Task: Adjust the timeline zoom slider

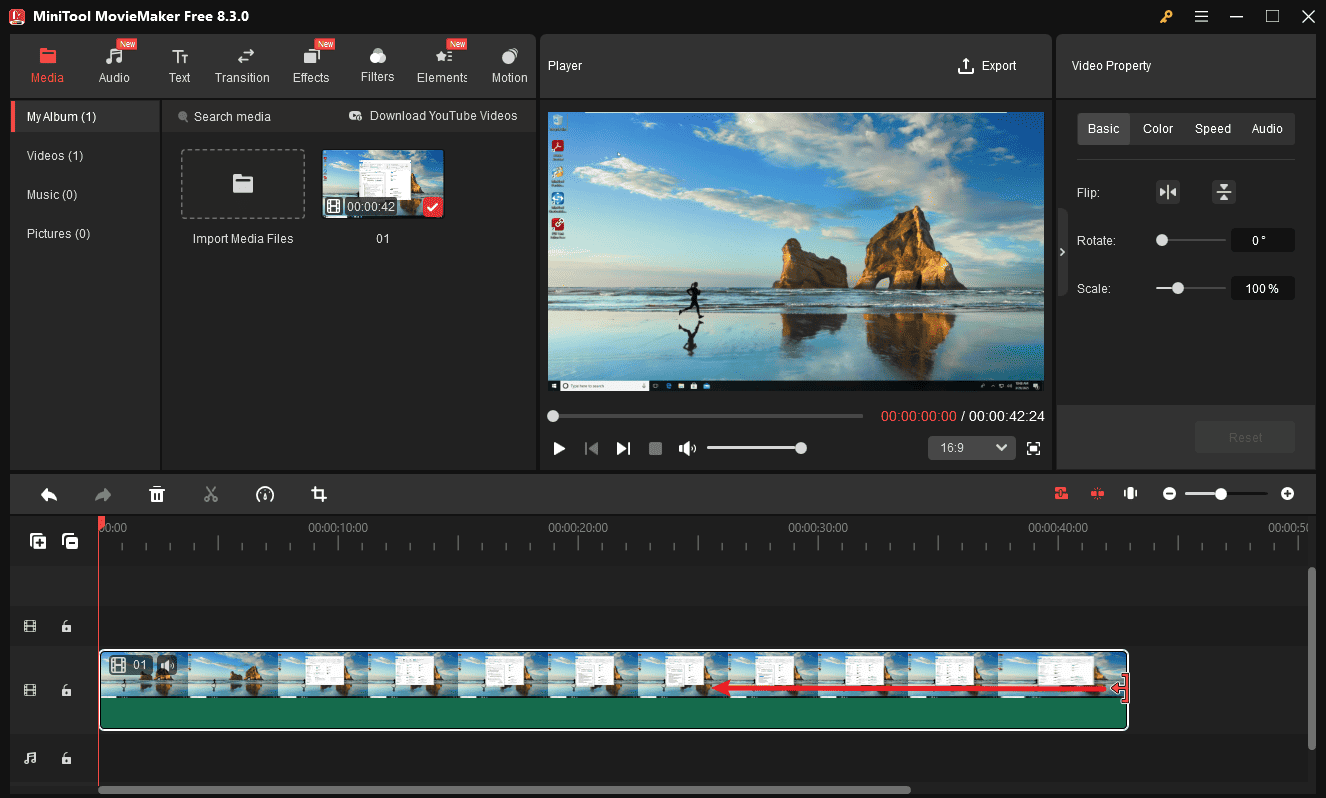Action: pos(1226,494)
